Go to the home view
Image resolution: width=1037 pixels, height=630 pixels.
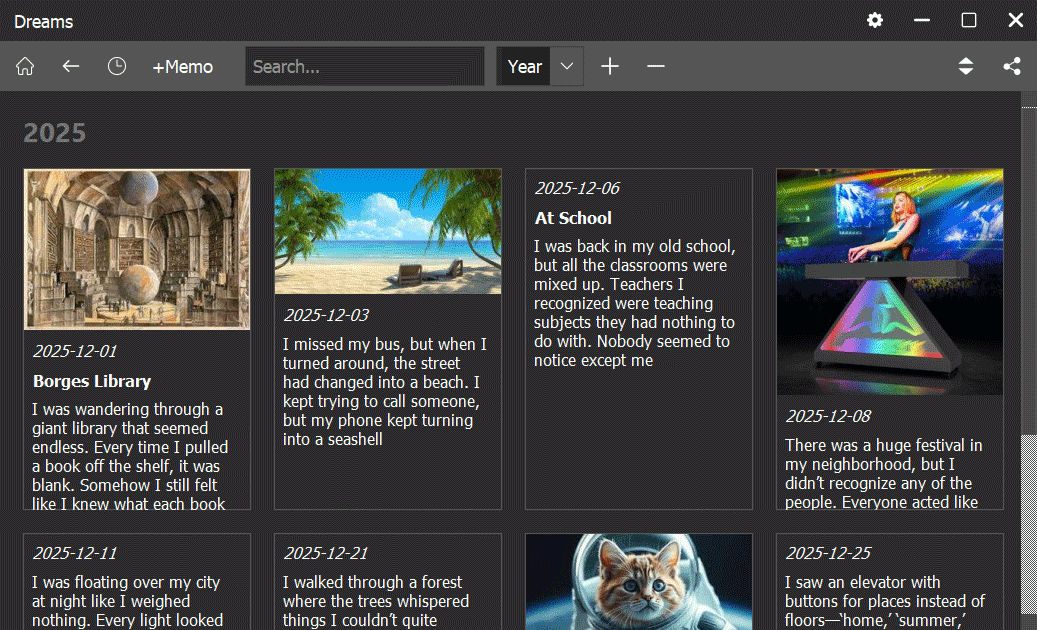tap(25, 67)
